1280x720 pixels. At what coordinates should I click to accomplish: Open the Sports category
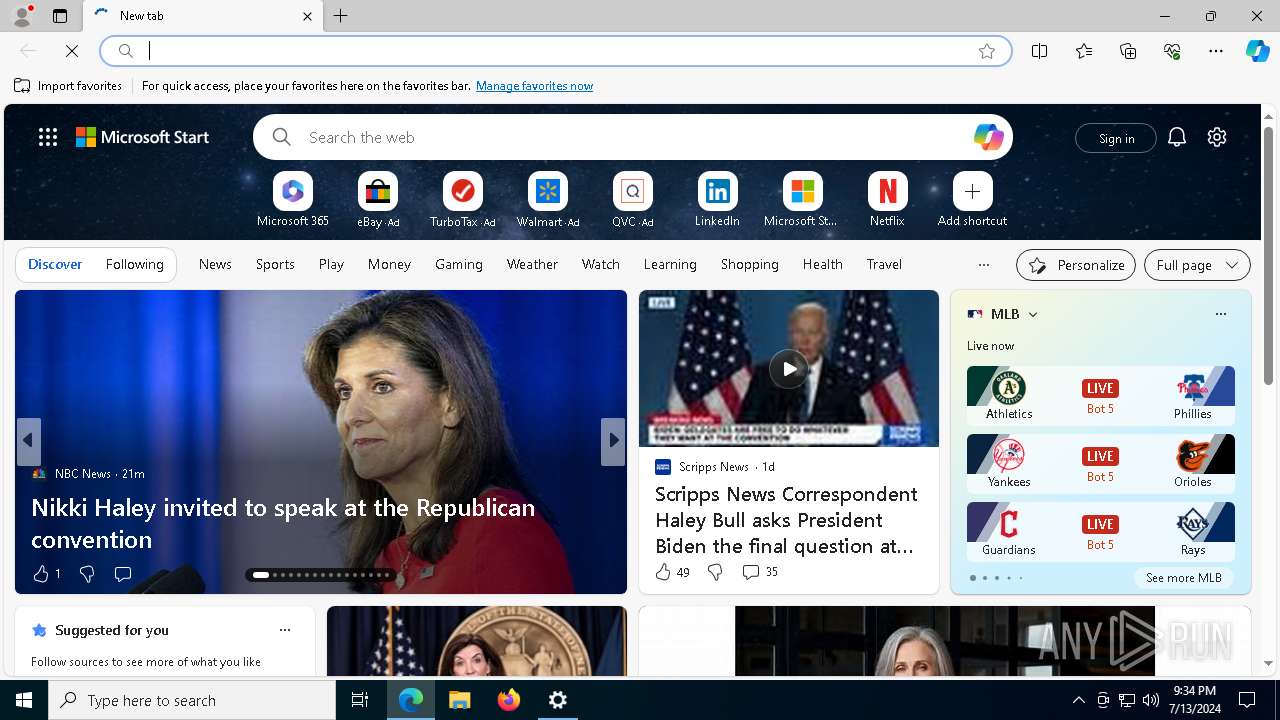pos(275,265)
